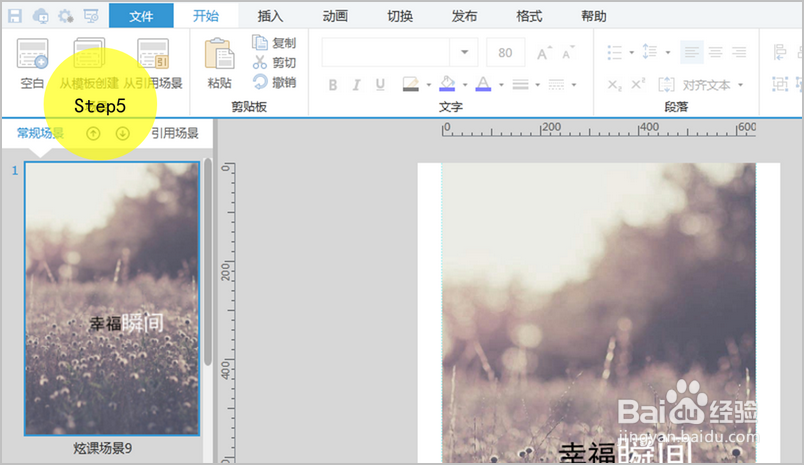
Task: Switch to the 切换 tab
Action: [399, 16]
